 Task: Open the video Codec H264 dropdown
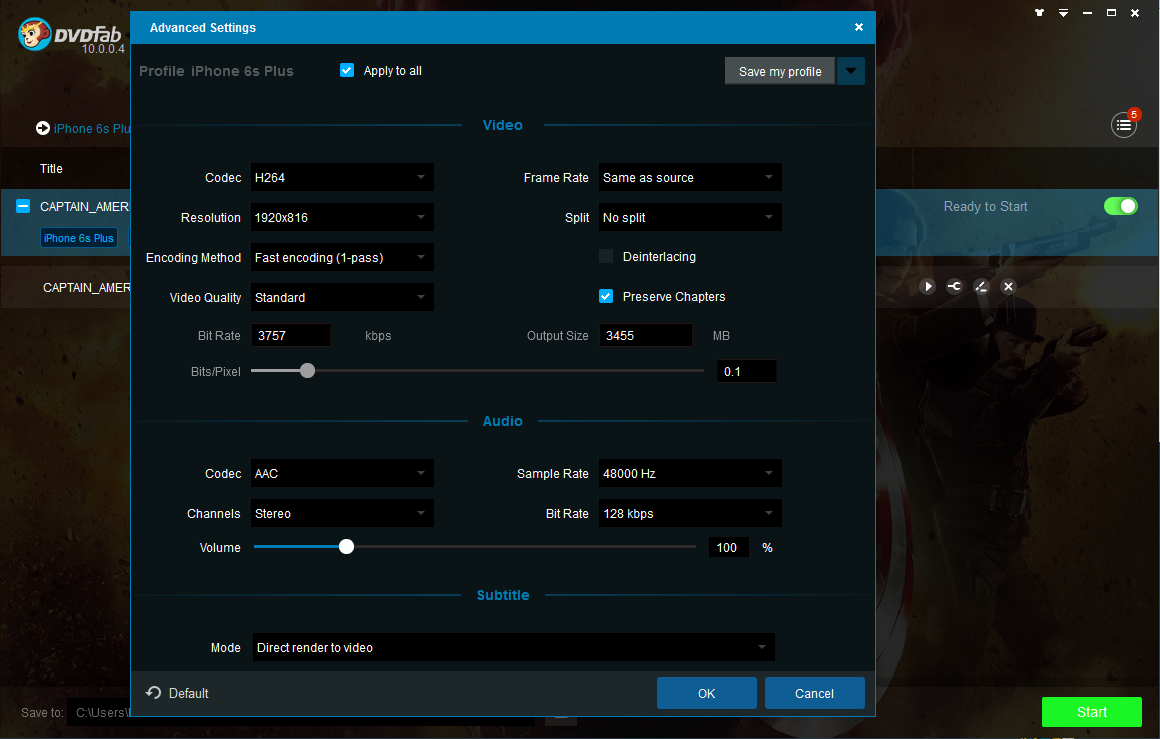(342, 178)
